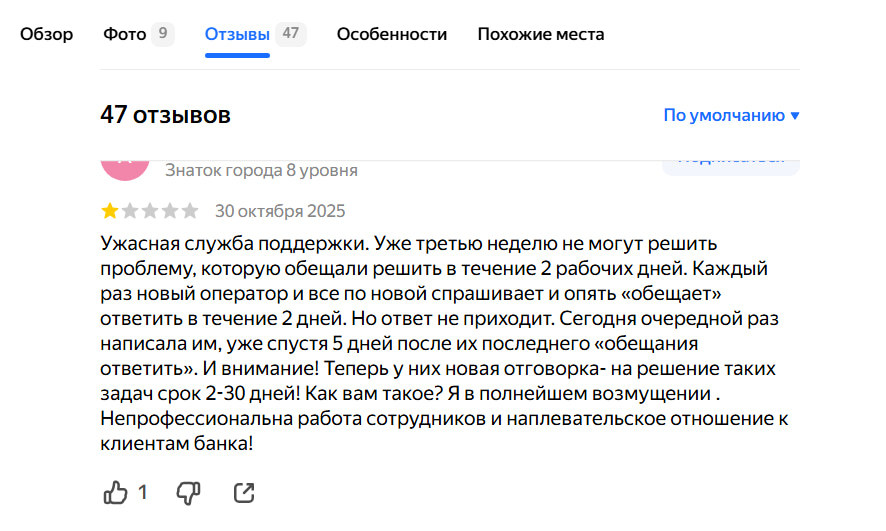Click the "47 отзывов" heading
Image resolution: width=886 pixels, height=531 pixels.
(165, 115)
